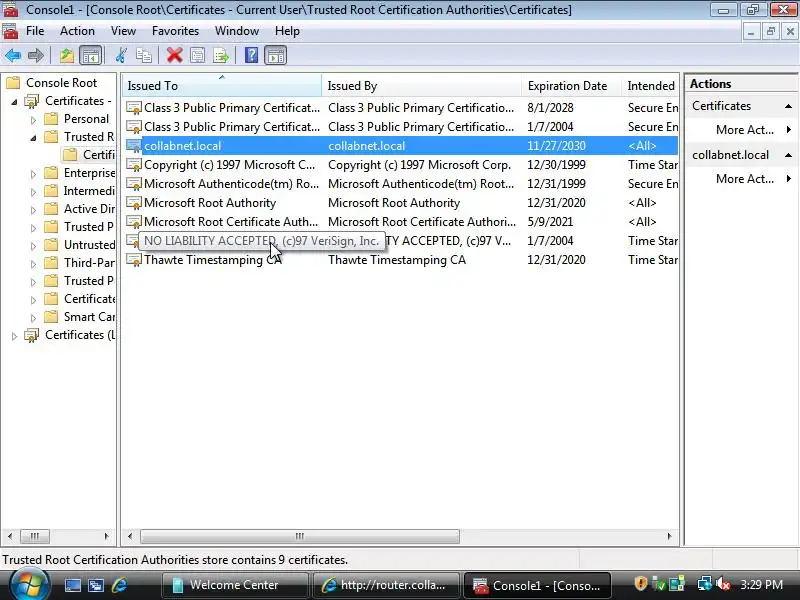Select Thawte Timestamping CA certificate row
This screenshot has width=800, height=600.
click(401, 260)
